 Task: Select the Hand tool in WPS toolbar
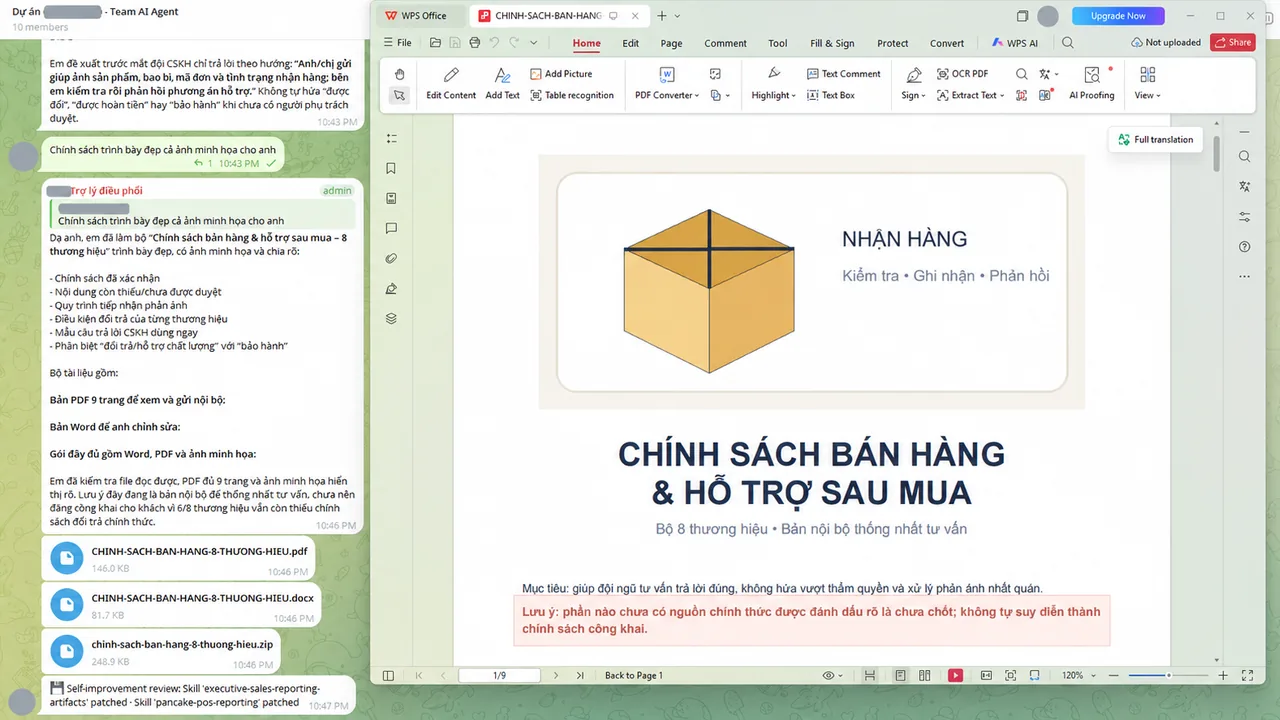point(399,74)
